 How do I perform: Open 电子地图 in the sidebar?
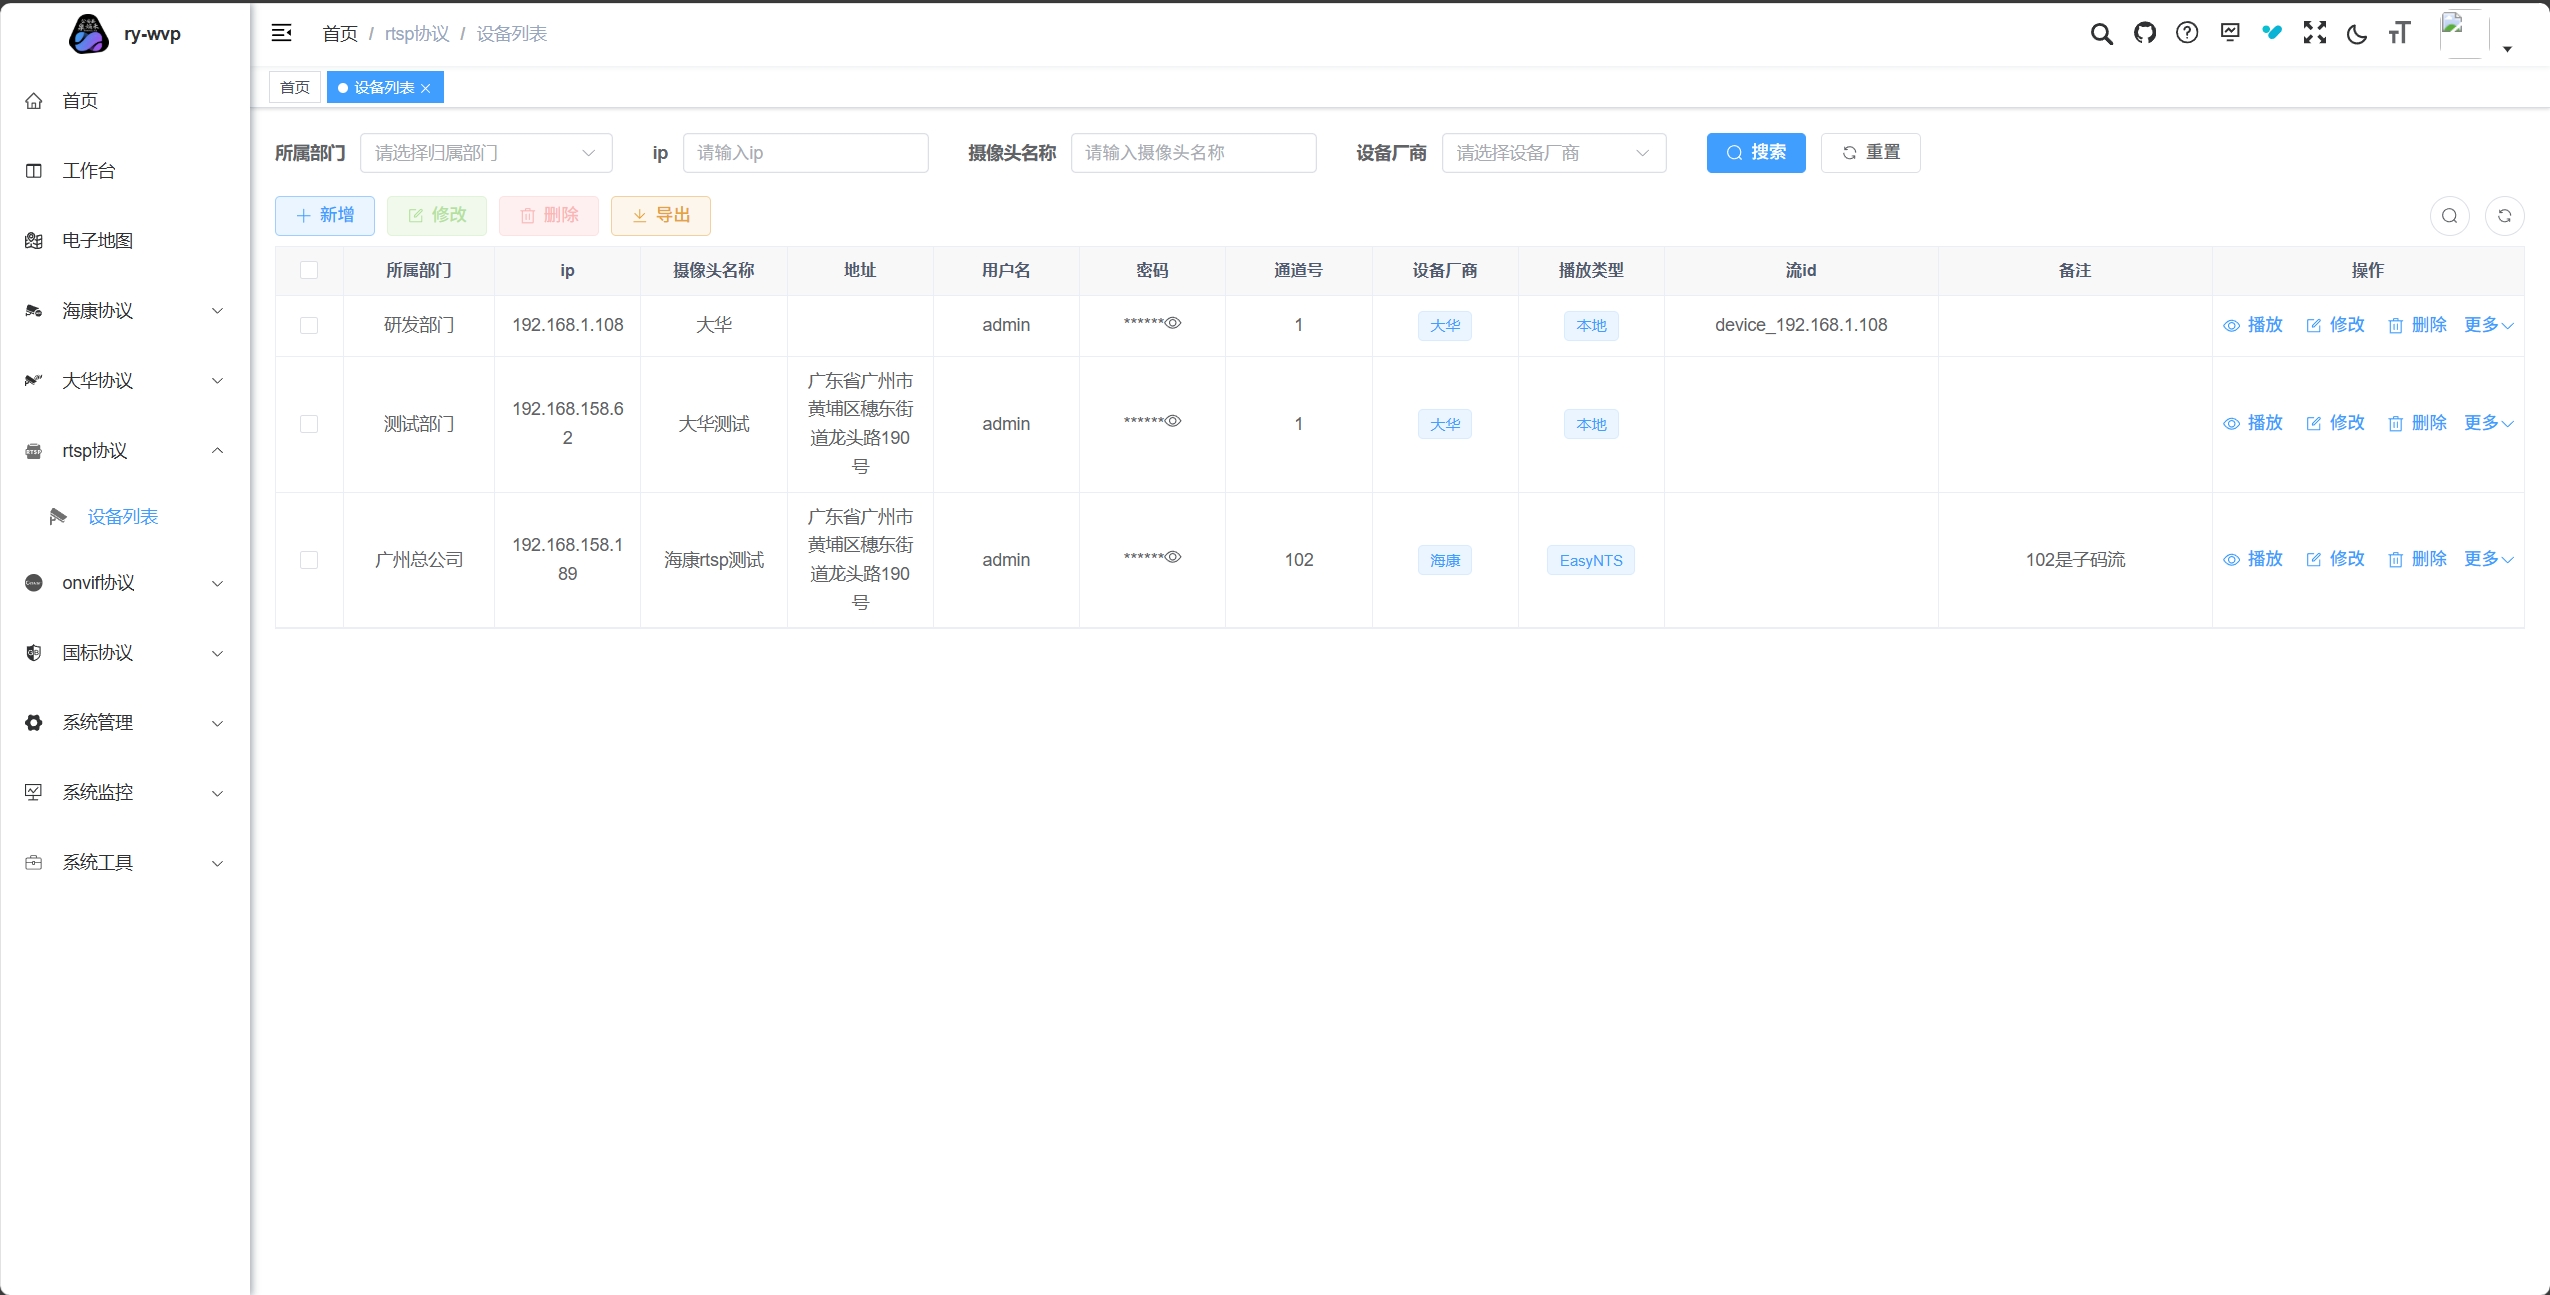click(97, 241)
